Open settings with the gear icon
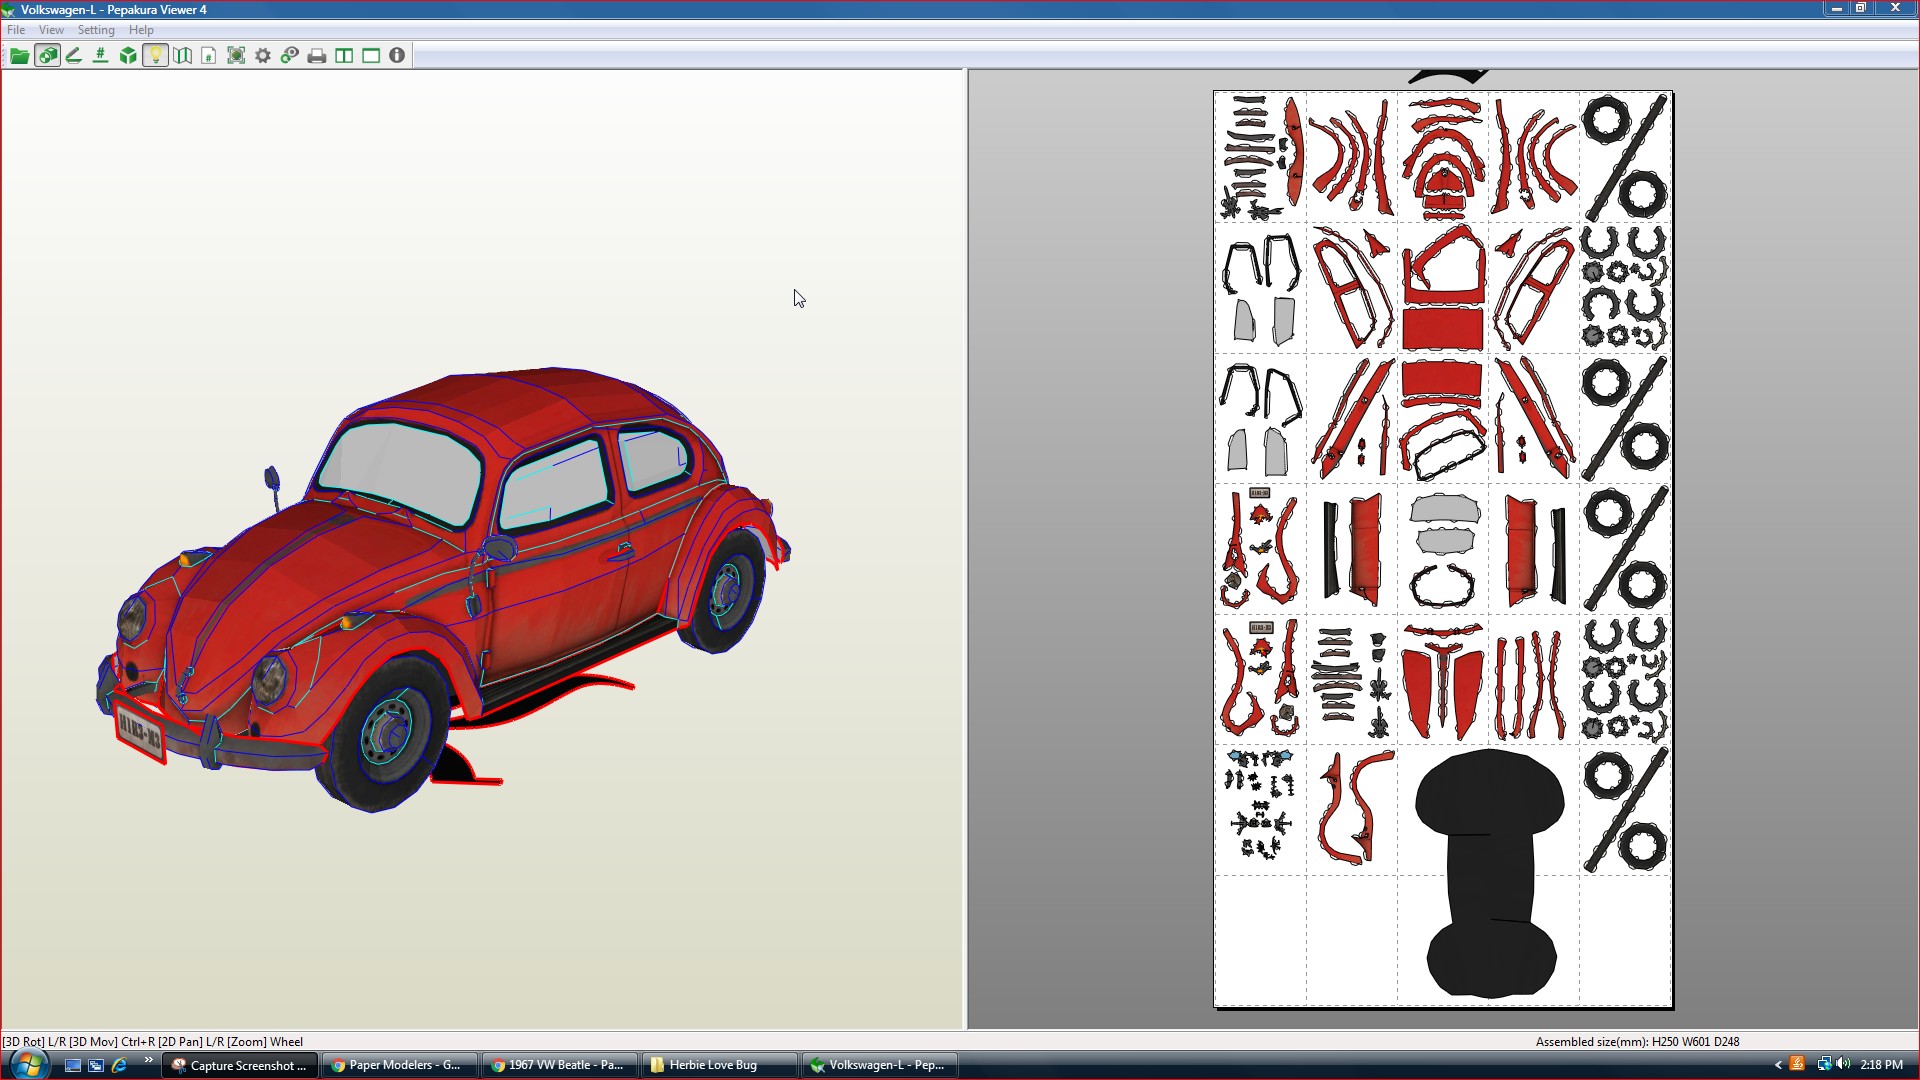The width and height of the screenshot is (1920, 1080). click(263, 56)
